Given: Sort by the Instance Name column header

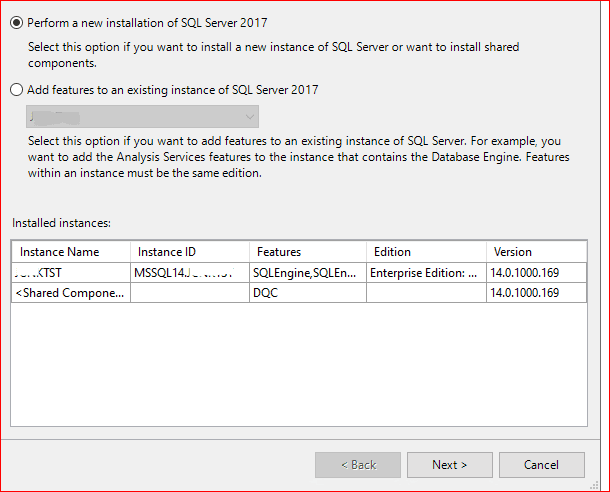Looking at the screenshot, I should pos(70,252).
